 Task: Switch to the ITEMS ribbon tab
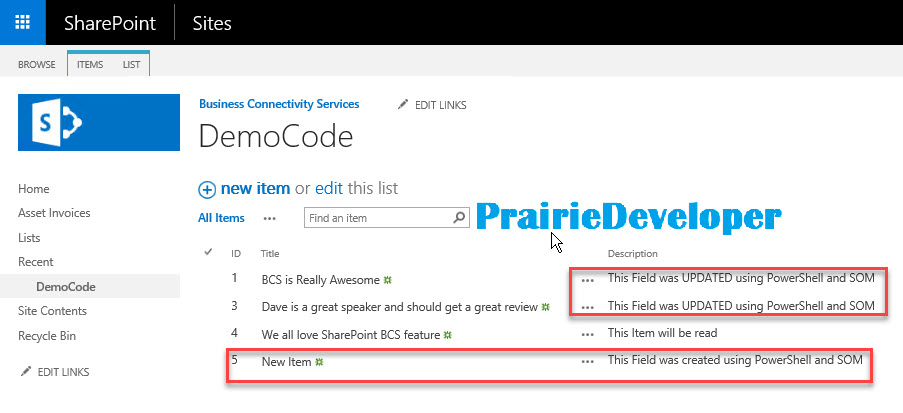90,65
